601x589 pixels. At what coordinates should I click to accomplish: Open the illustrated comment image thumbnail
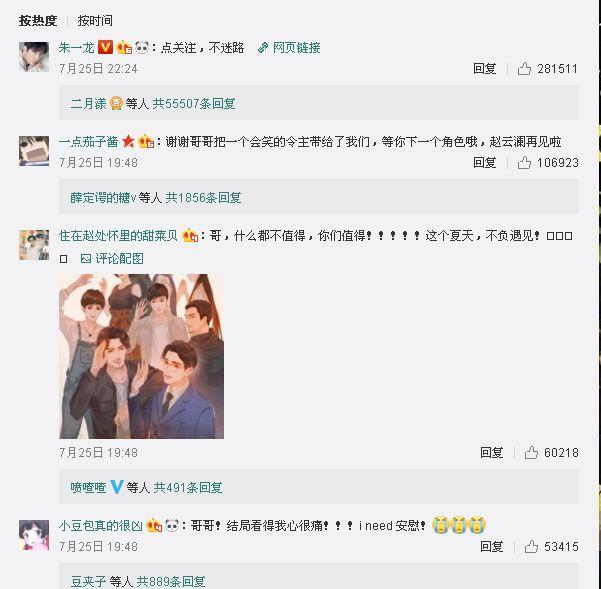(142, 356)
